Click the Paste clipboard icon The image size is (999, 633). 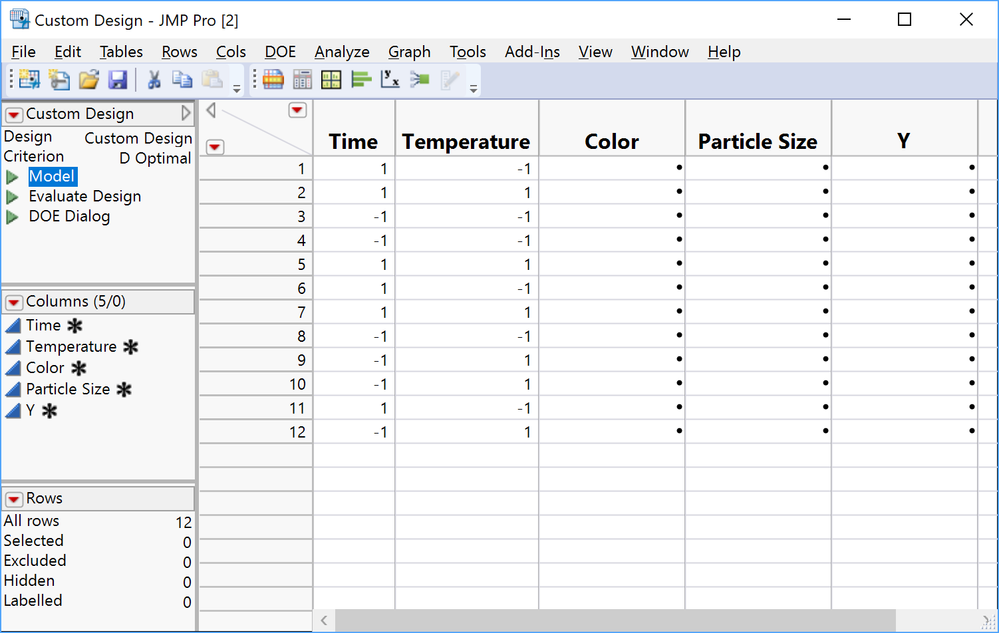[x=212, y=80]
